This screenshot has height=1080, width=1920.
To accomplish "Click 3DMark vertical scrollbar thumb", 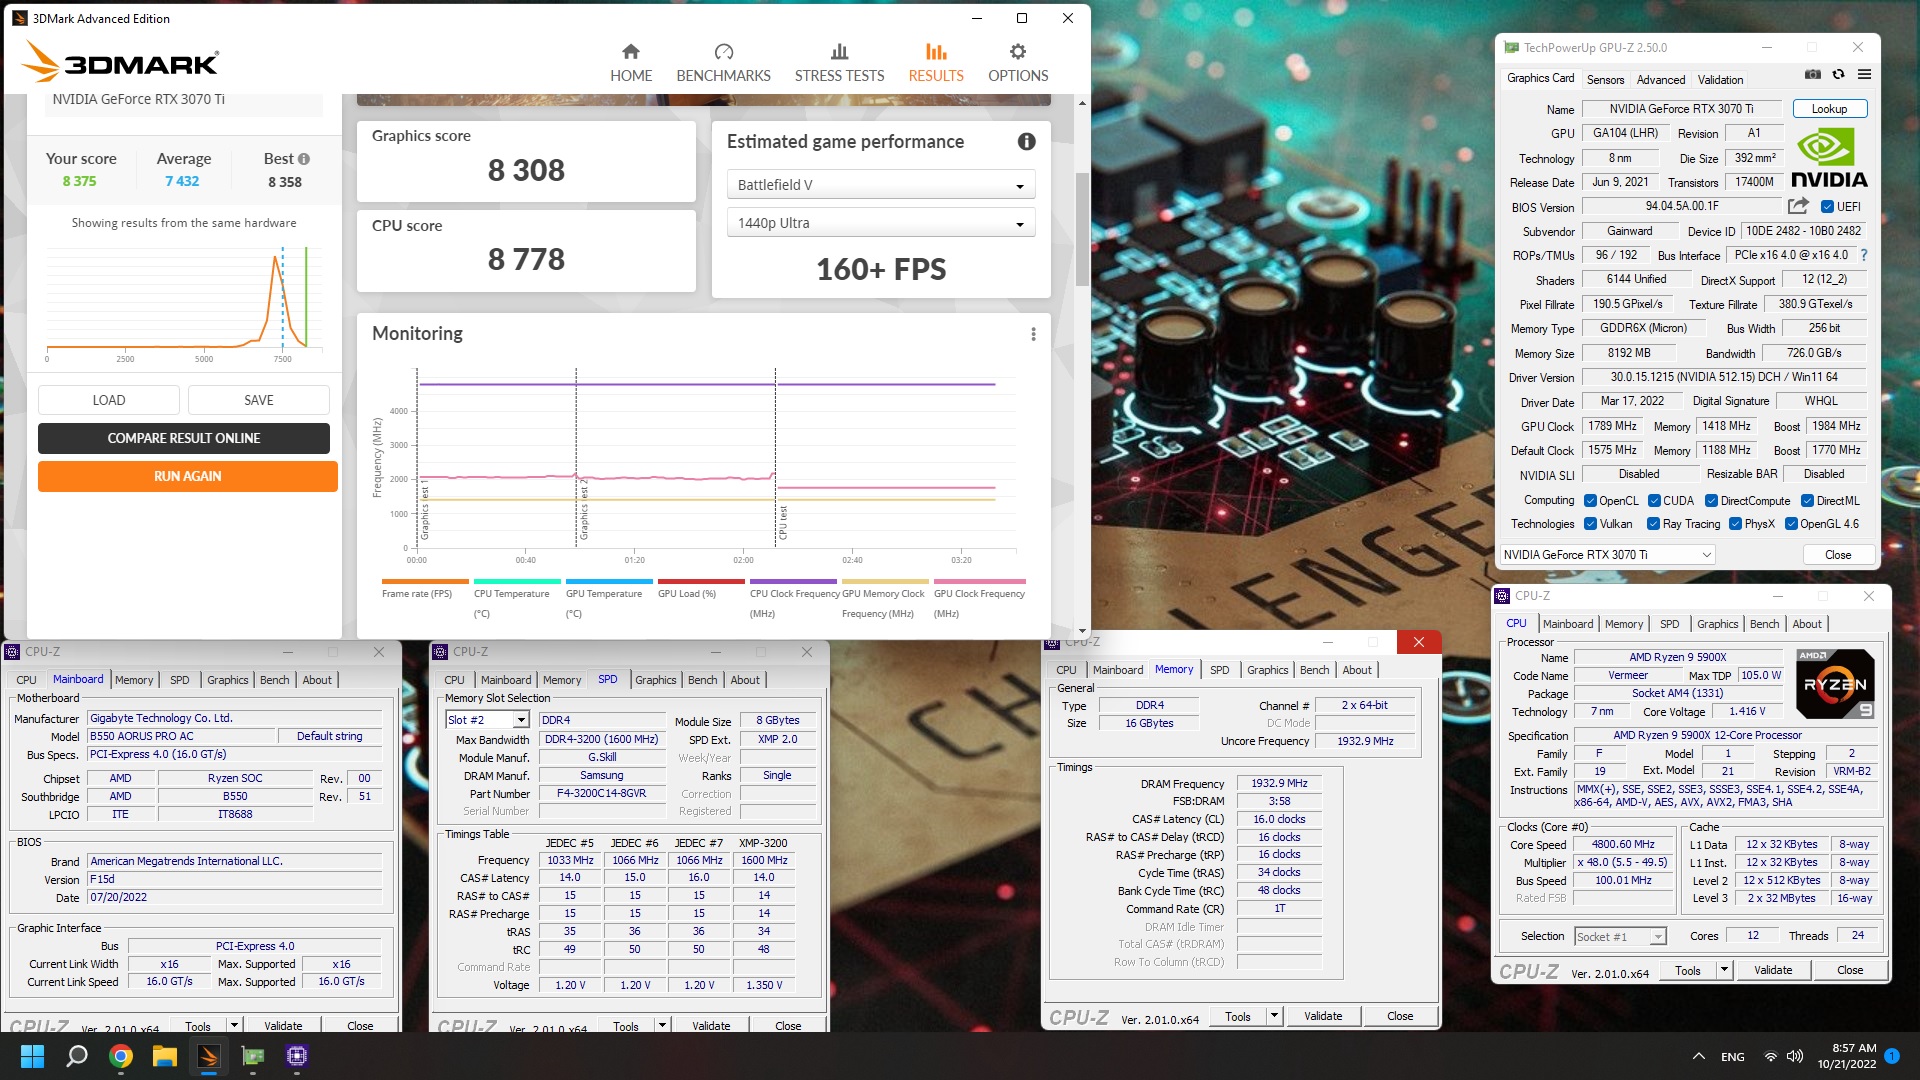I will (1082, 229).
